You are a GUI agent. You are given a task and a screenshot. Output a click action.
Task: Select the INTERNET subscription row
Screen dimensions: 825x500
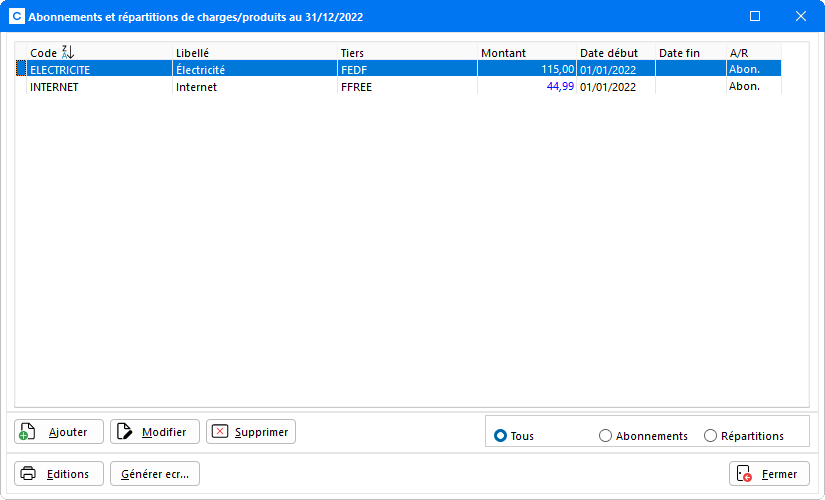54,87
